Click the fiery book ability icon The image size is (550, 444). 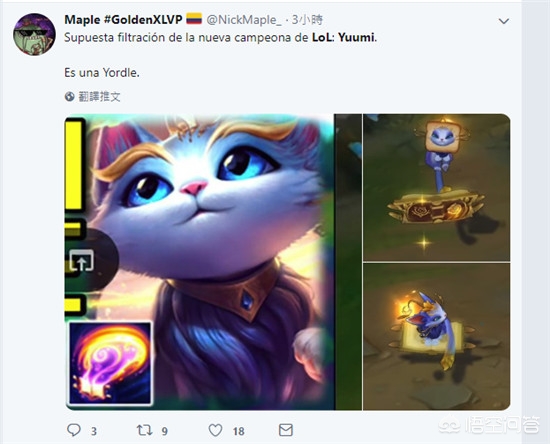pyautogui.click(x=110, y=363)
